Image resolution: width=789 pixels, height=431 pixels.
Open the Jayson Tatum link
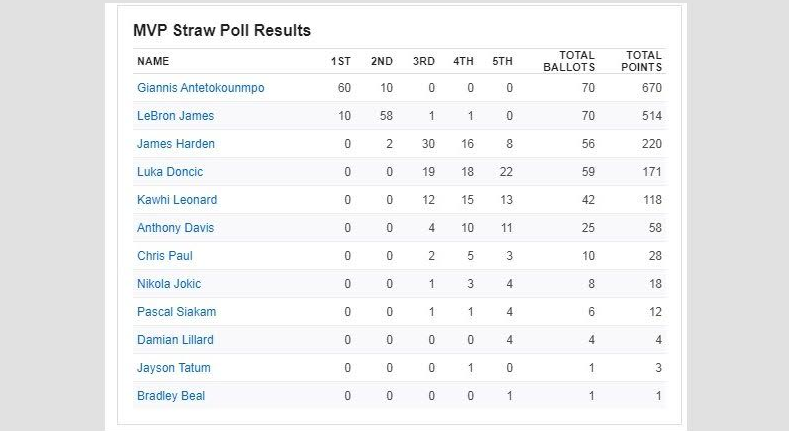pos(174,368)
